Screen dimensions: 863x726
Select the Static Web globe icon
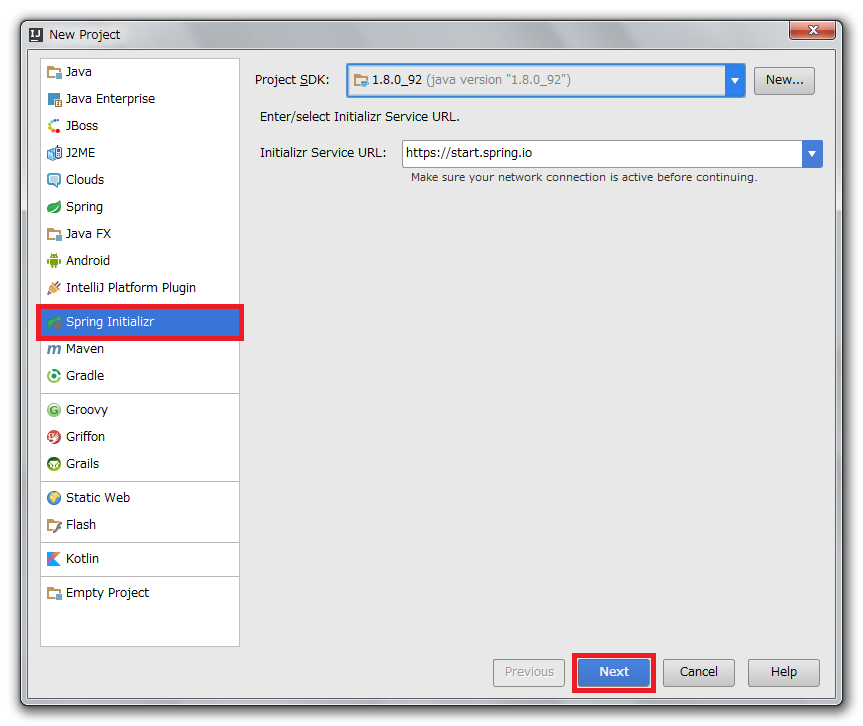(x=54, y=498)
